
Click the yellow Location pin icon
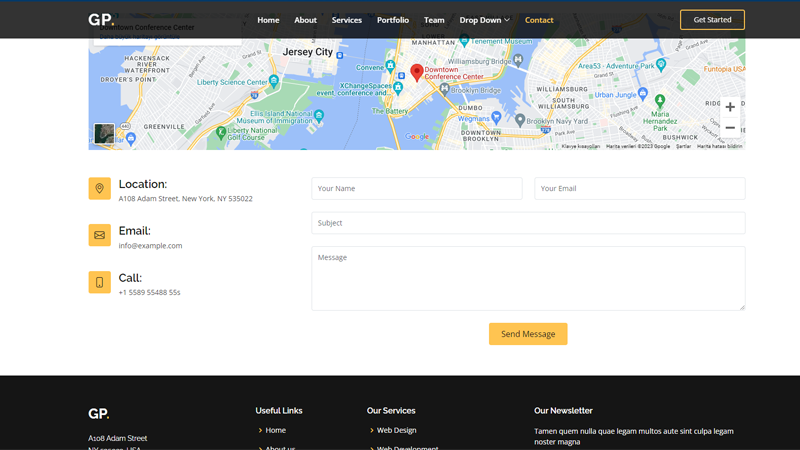pyautogui.click(x=99, y=188)
